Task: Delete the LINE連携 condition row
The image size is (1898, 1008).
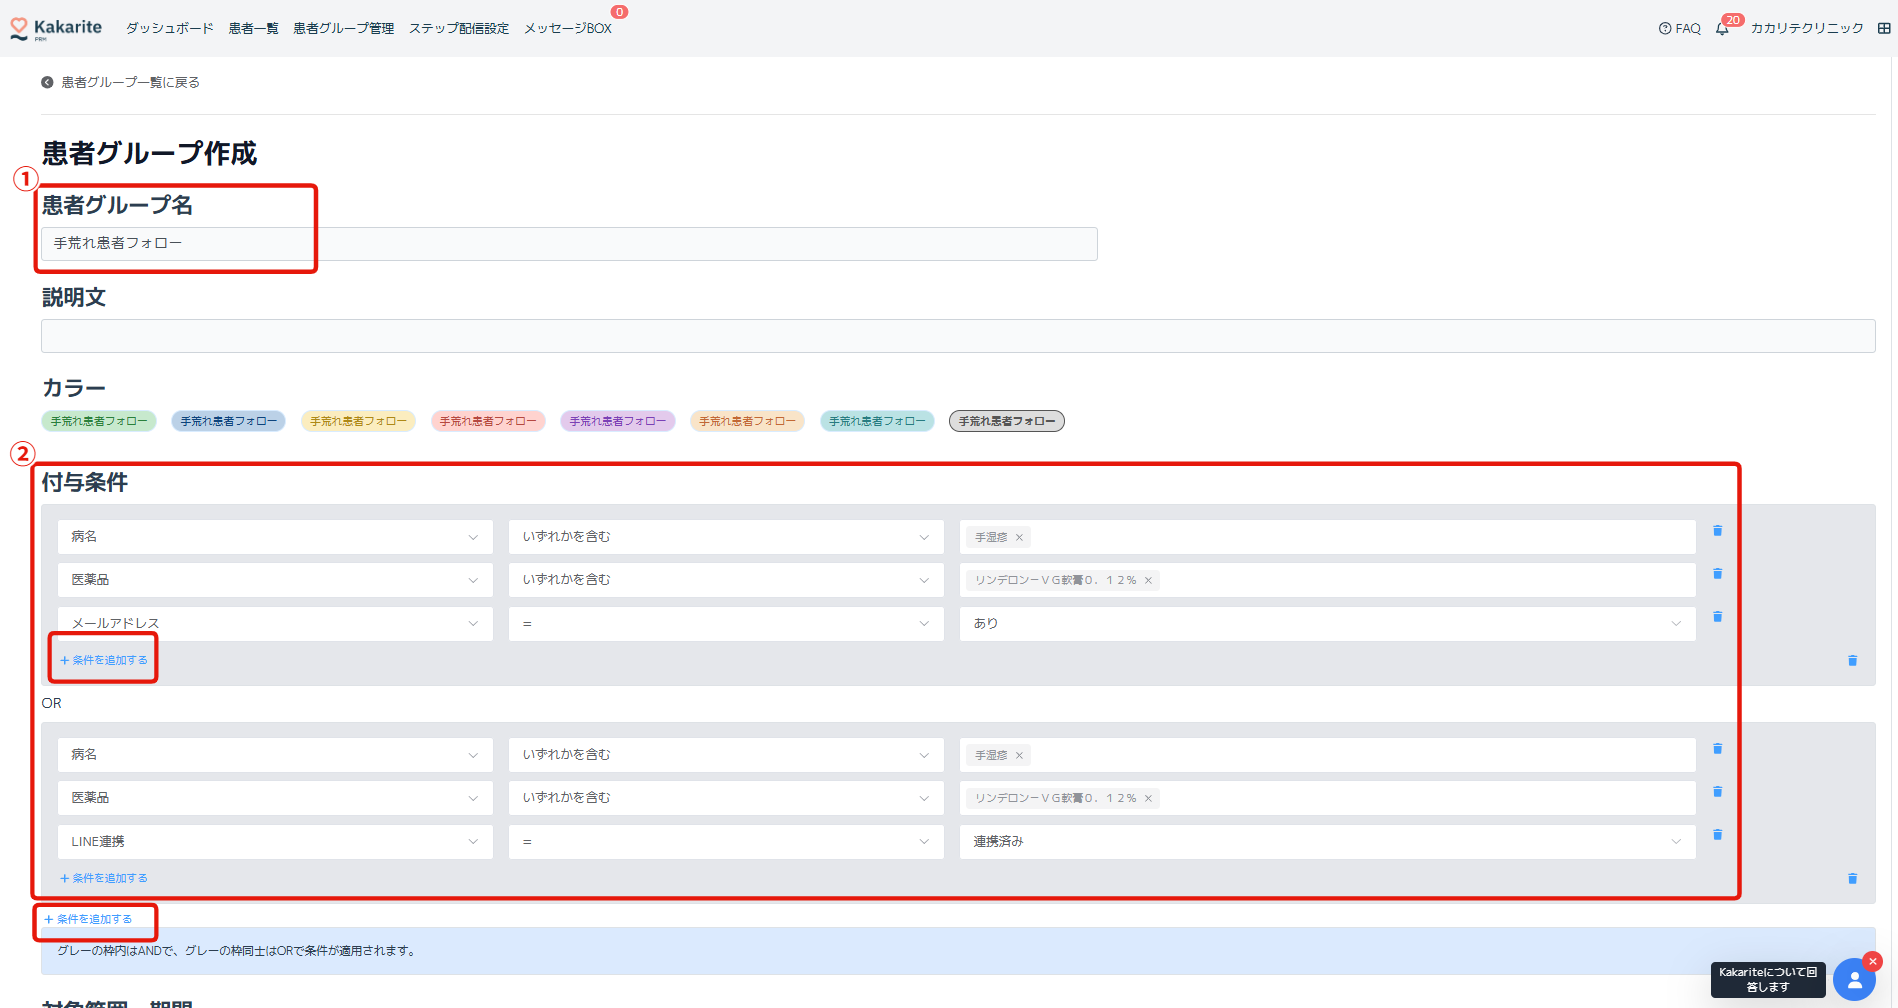Action: (1717, 835)
